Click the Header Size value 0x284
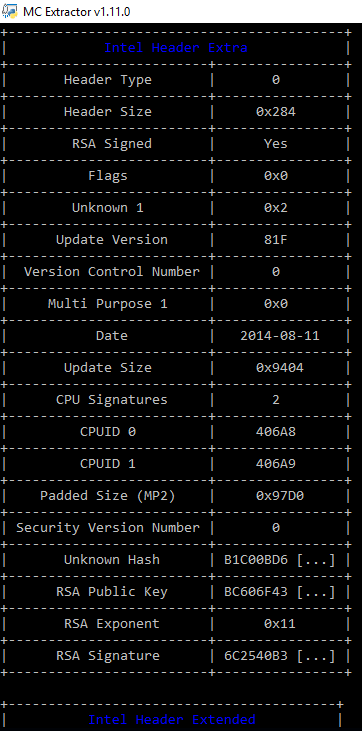This screenshot has height=731, width=362. coord(276,112)
